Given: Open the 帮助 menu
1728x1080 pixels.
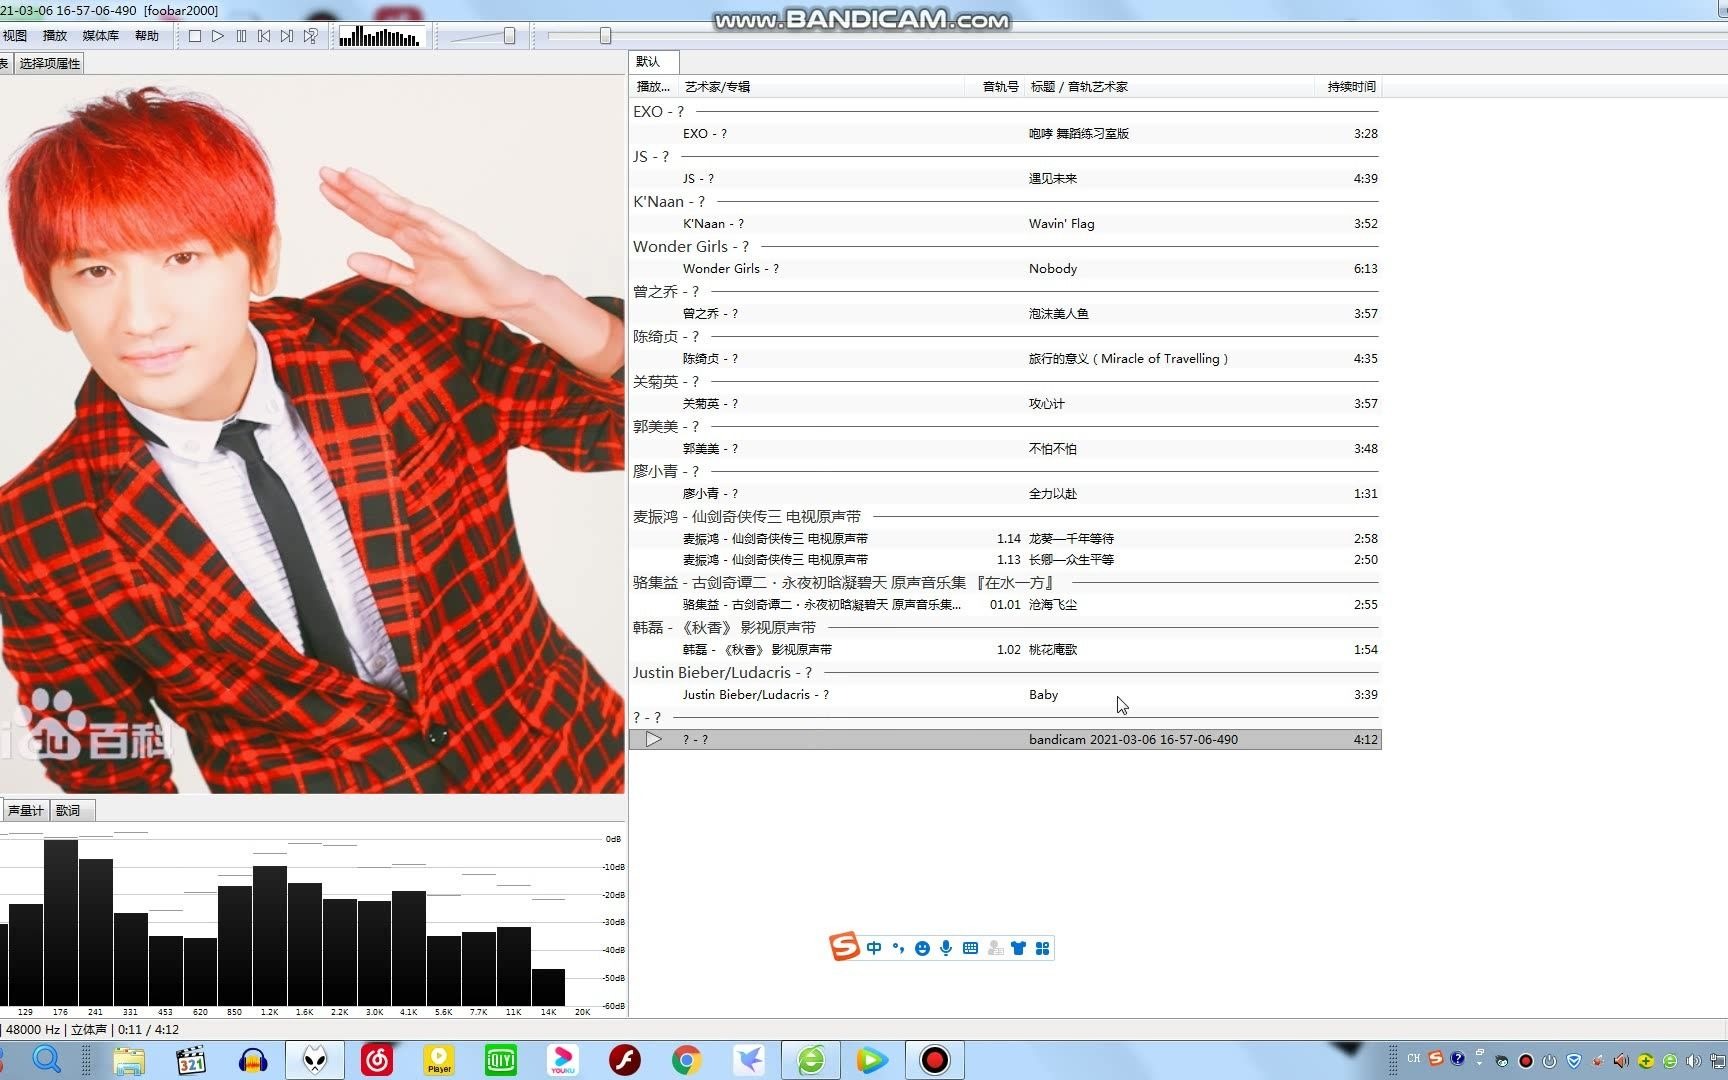Looking at the screenshot, I should (147, 36).
